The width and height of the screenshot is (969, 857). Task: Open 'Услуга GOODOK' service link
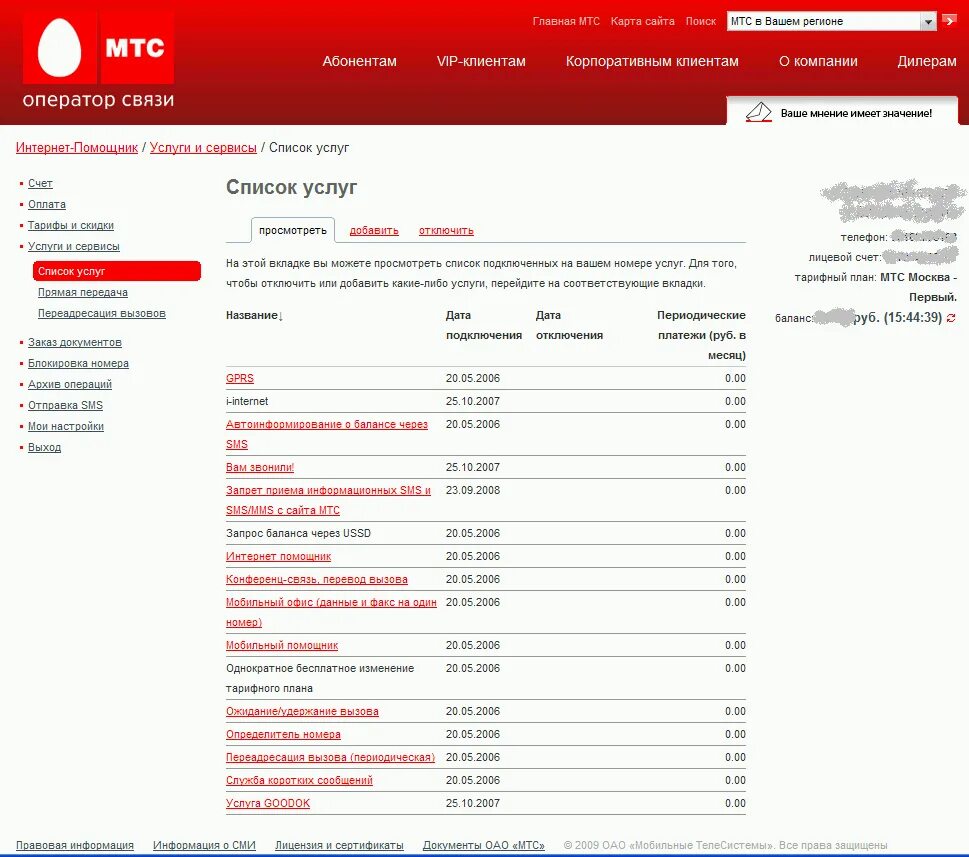268,803
